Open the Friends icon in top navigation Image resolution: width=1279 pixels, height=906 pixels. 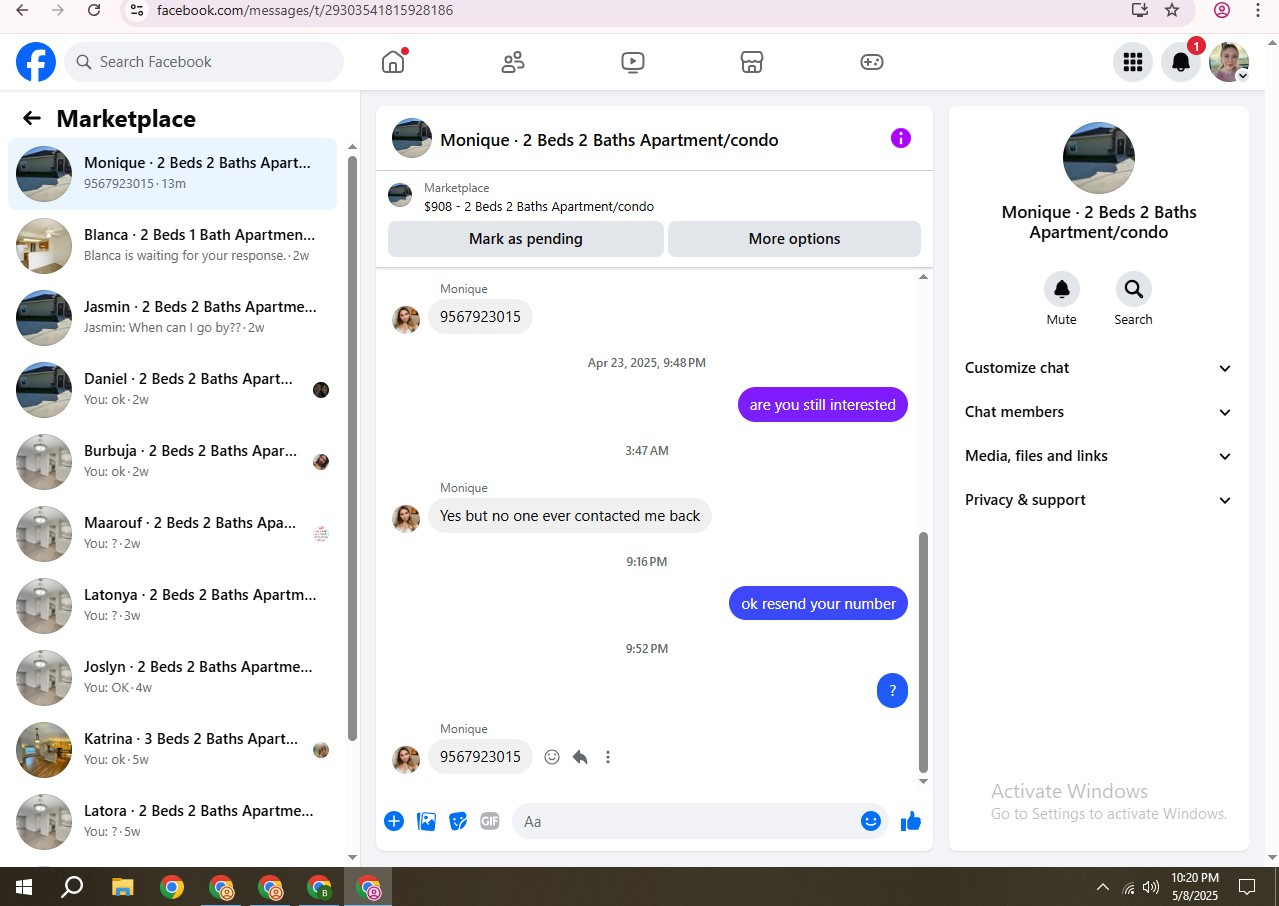pos(513,62)
